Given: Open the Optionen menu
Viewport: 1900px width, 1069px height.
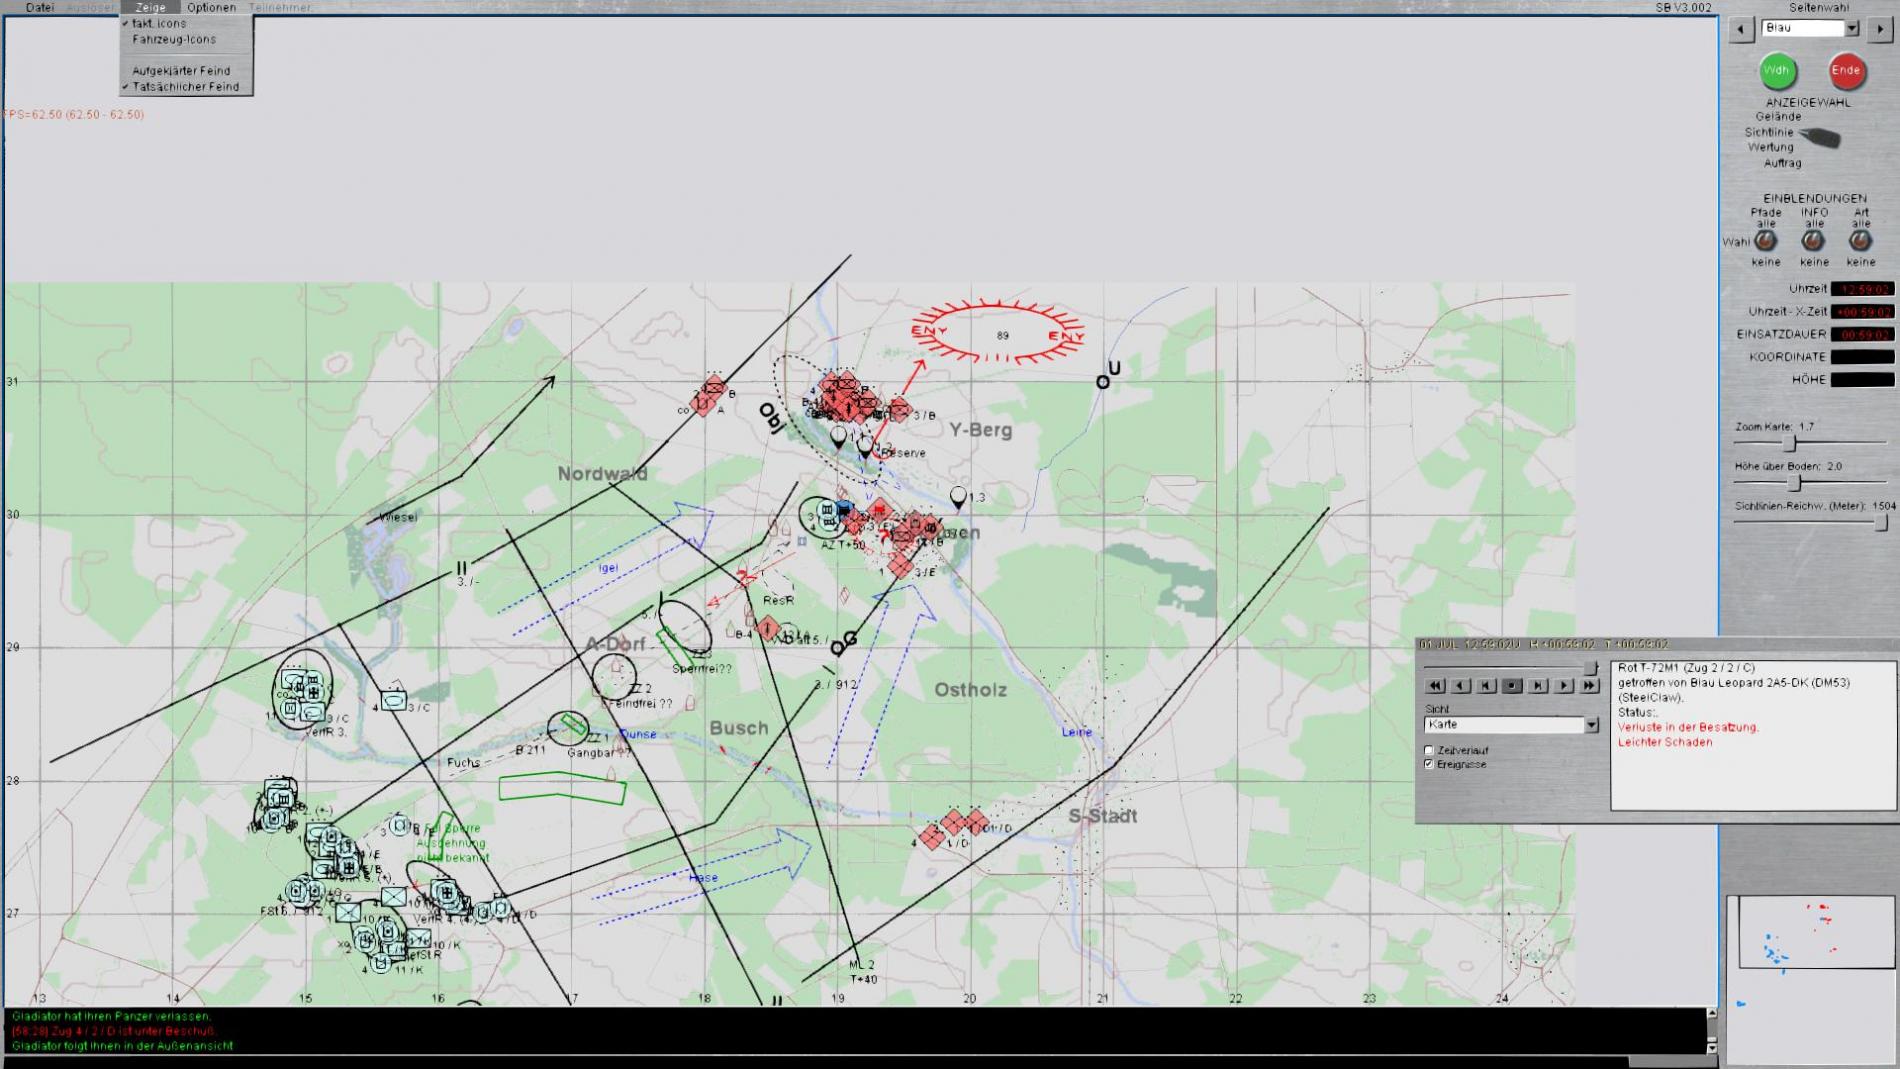Looking at the screenshot, I should (211, 7).
